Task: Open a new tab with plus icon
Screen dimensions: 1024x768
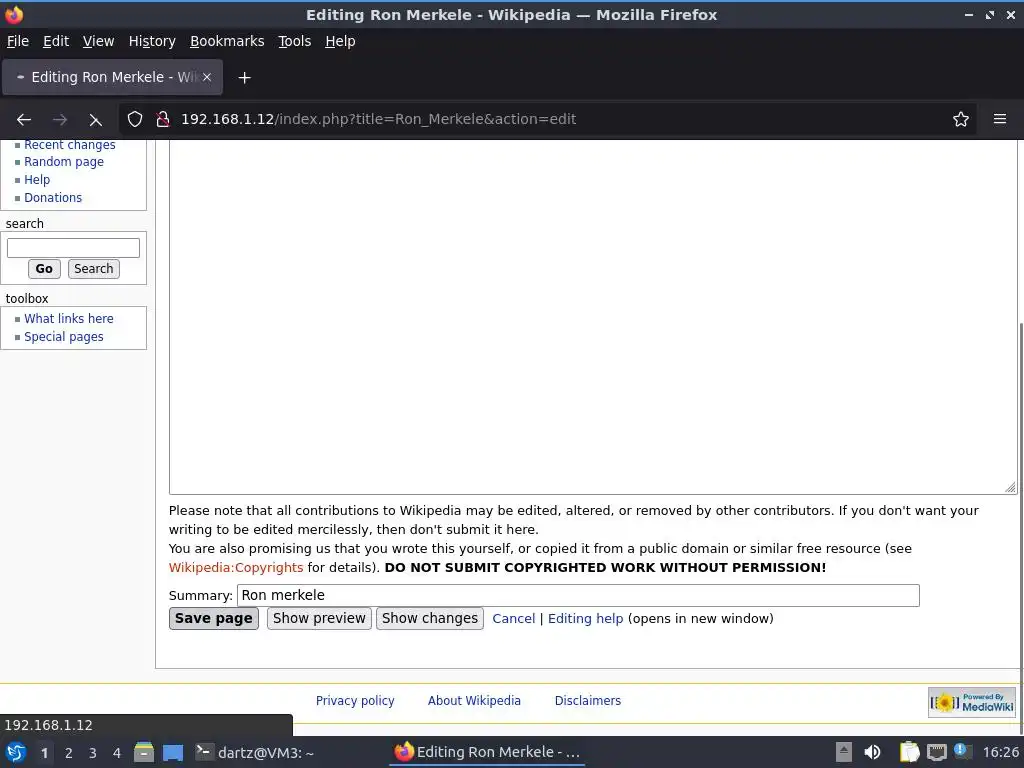Action: click(x=244, y=78)
